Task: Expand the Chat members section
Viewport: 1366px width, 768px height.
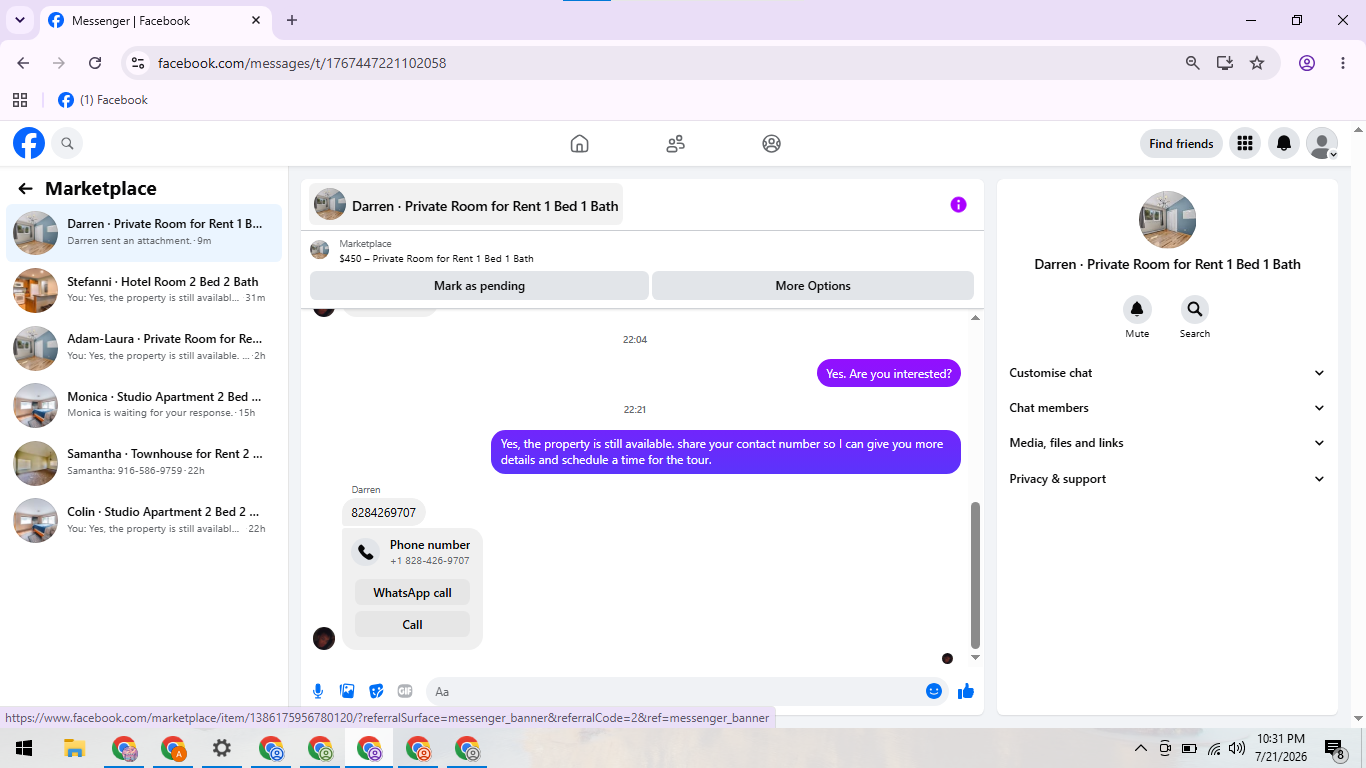Action: (1167, 408)
